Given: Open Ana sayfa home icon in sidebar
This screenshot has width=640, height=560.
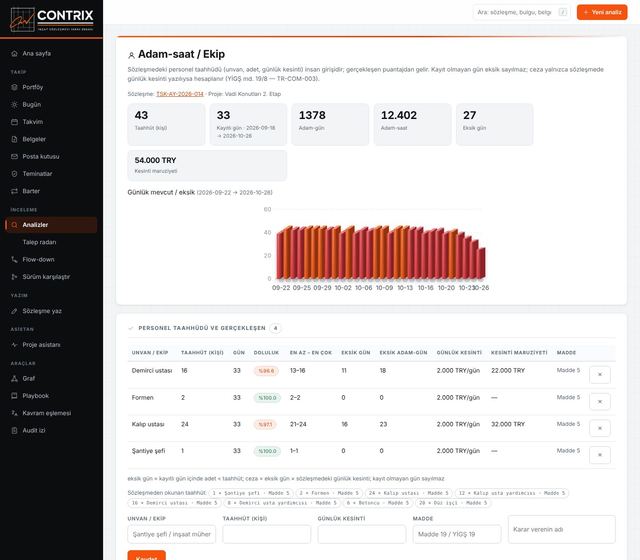Looking at the screenshot, I should point(14,53).
